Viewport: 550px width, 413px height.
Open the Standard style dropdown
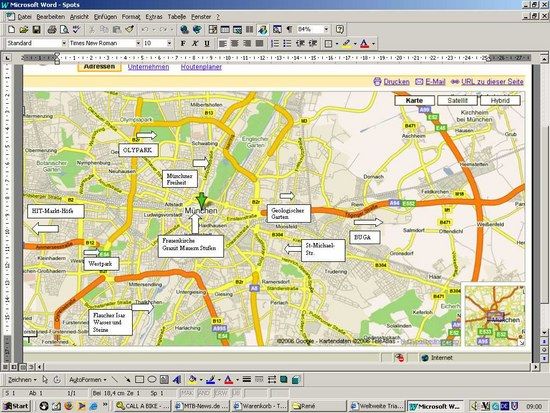pos(64,43)
